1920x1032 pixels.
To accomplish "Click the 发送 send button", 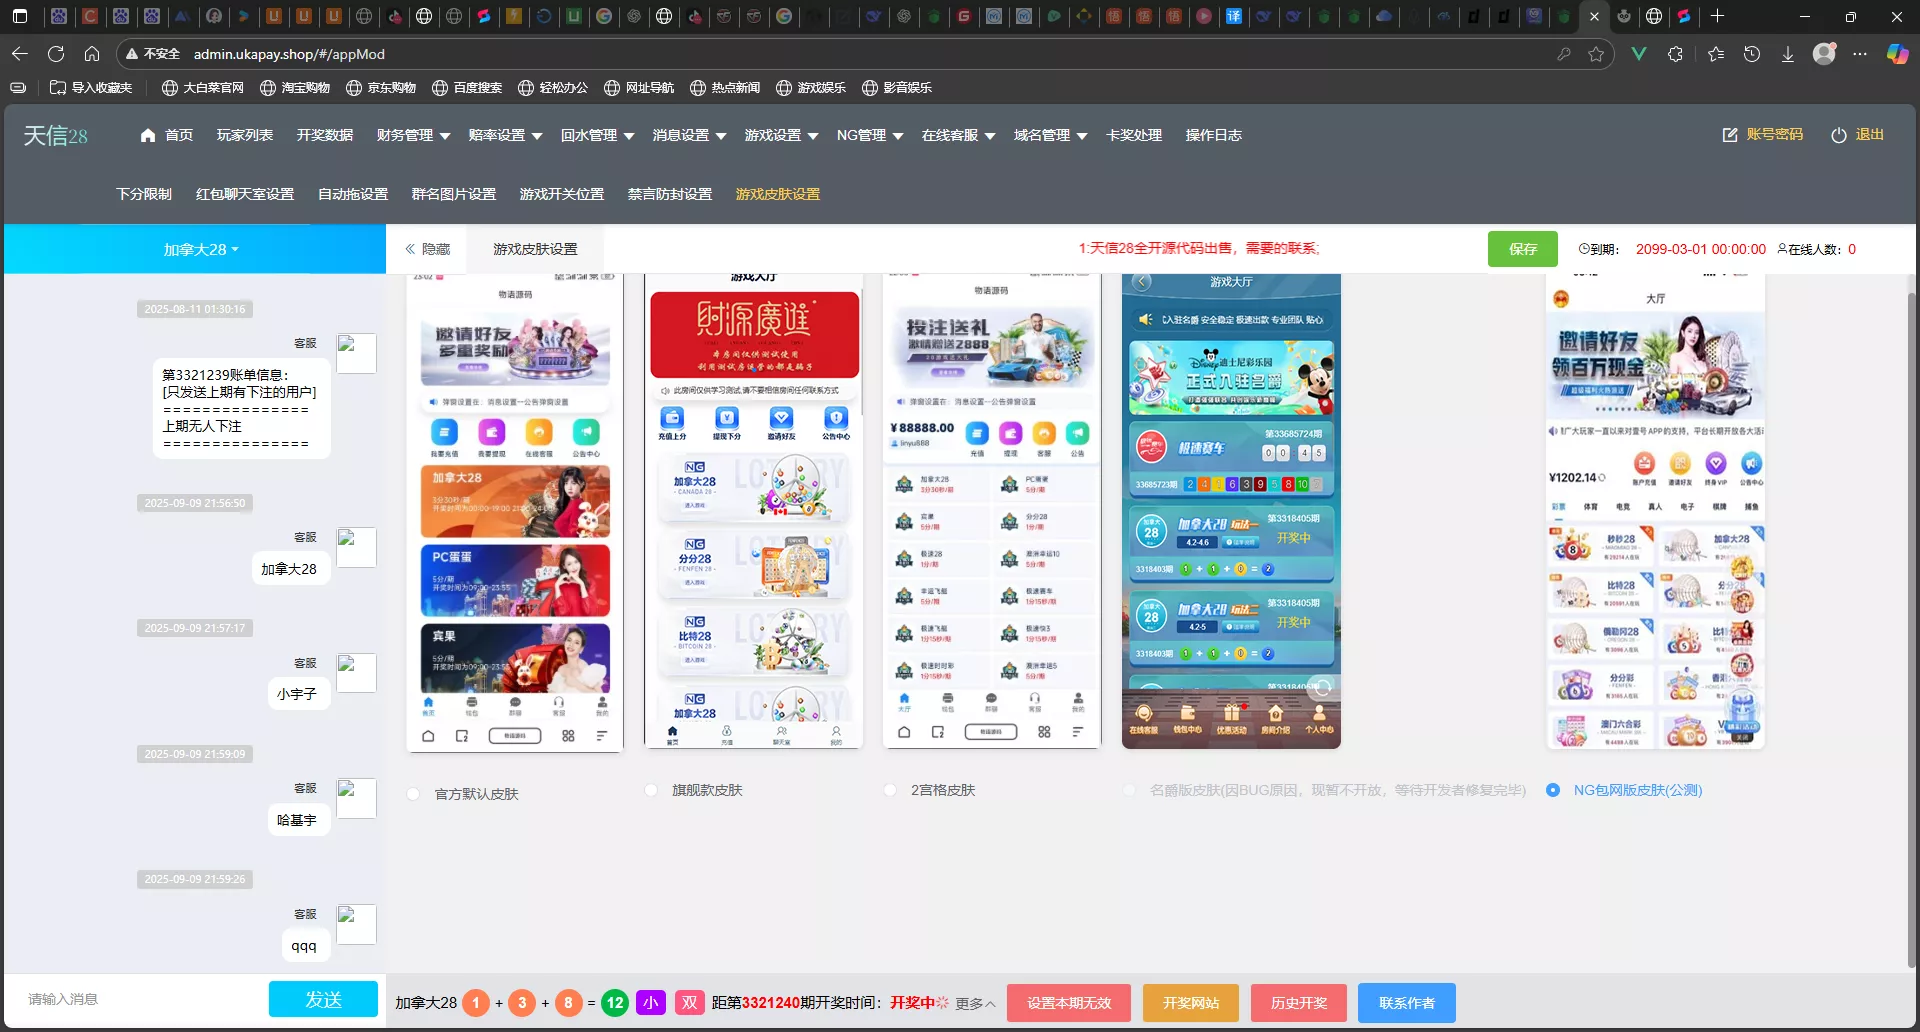I will click(x=323, y=999).
